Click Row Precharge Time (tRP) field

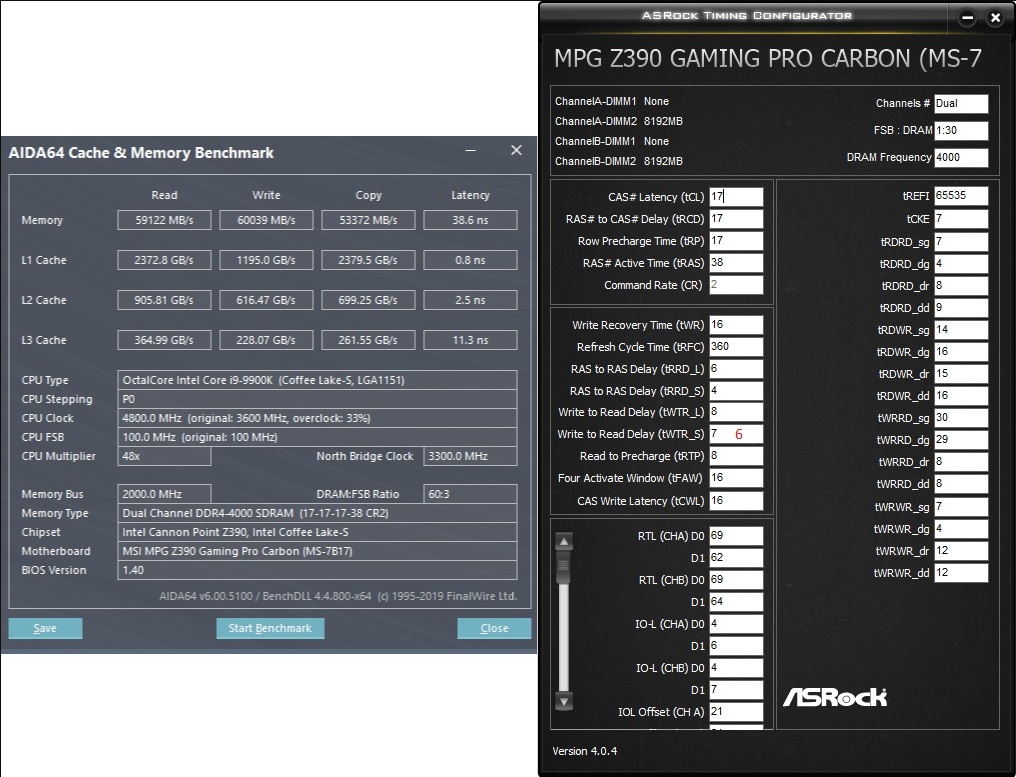click(x=736, y=241)
